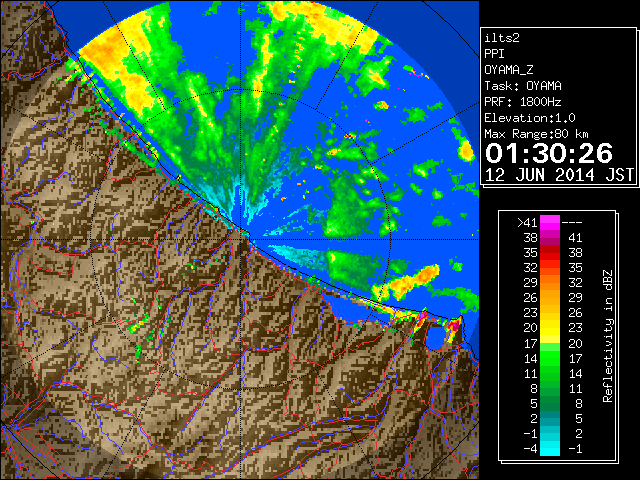Click the '-4' legend label
The image size is (640, 480).
(x=530, y=449)
